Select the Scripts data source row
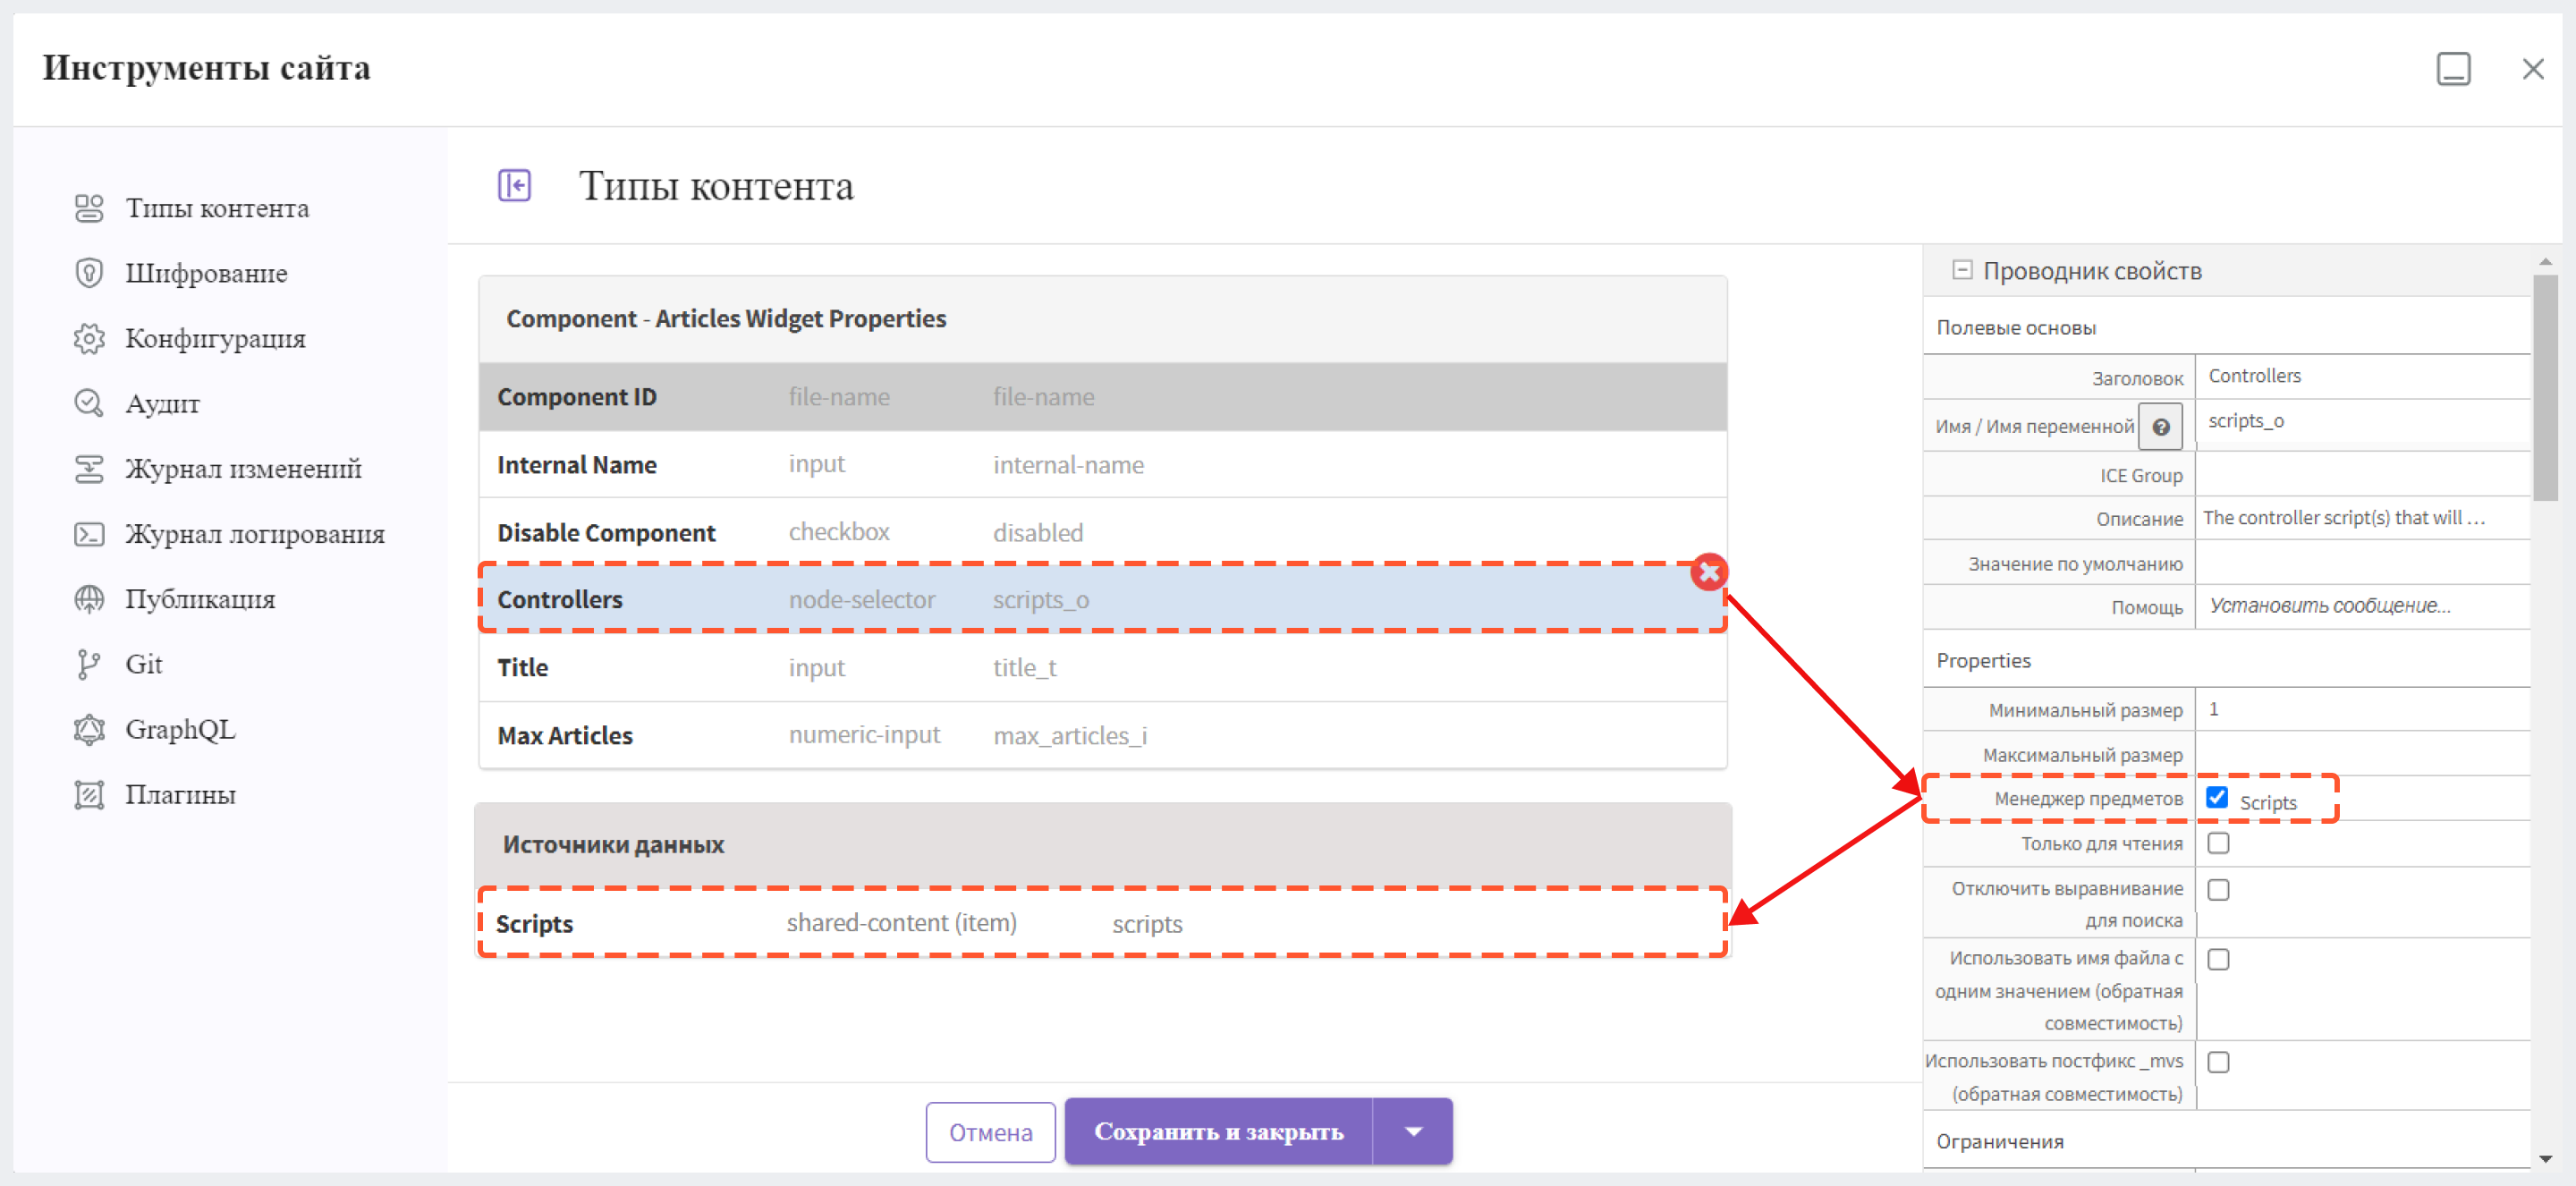 1102,923
